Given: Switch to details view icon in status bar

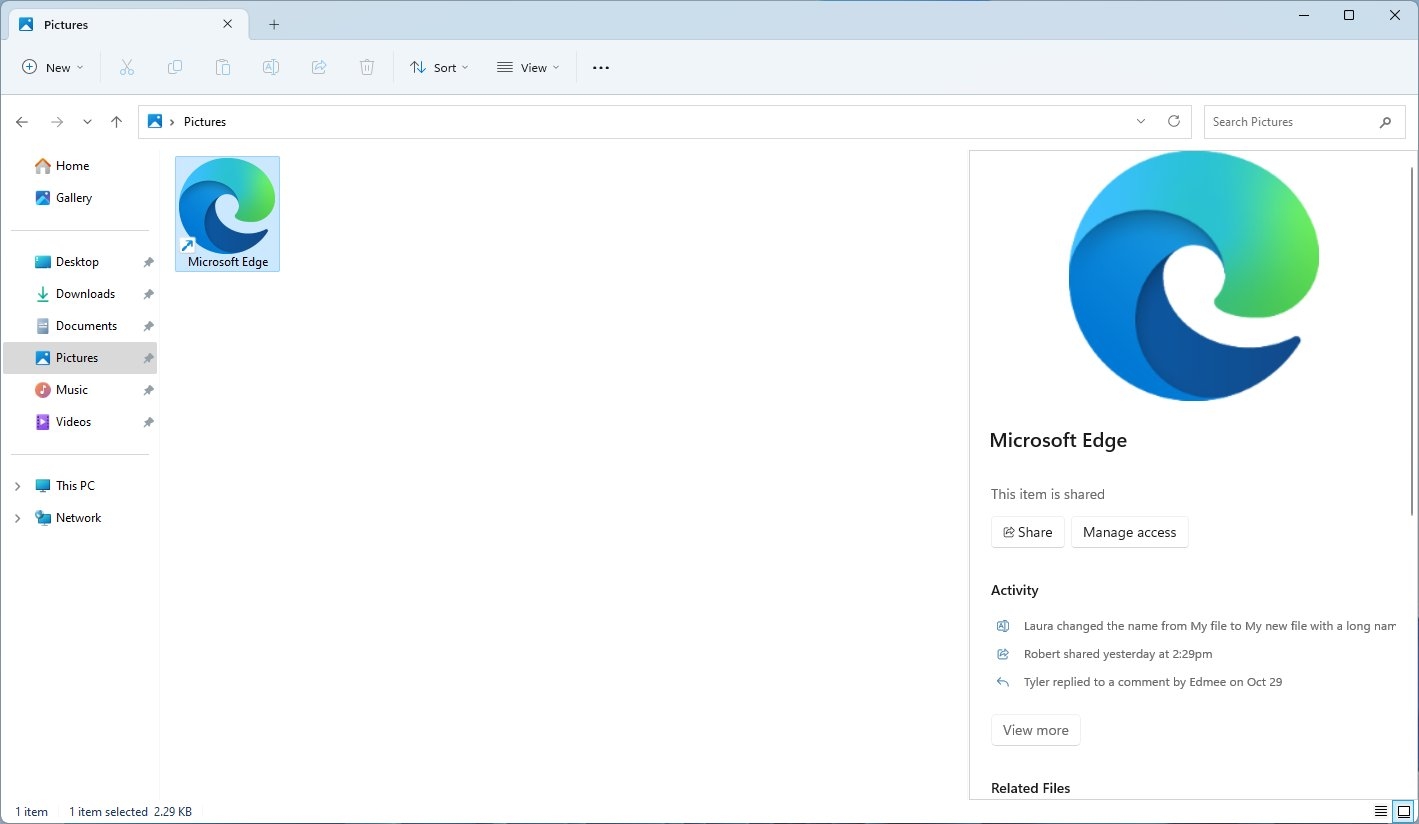Looking at the screenshot, I should point(1381,811).
